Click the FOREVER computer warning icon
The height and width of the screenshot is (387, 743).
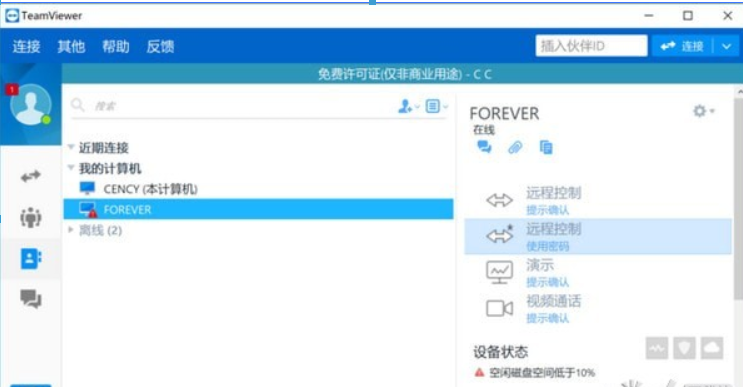tap(93, 213)
